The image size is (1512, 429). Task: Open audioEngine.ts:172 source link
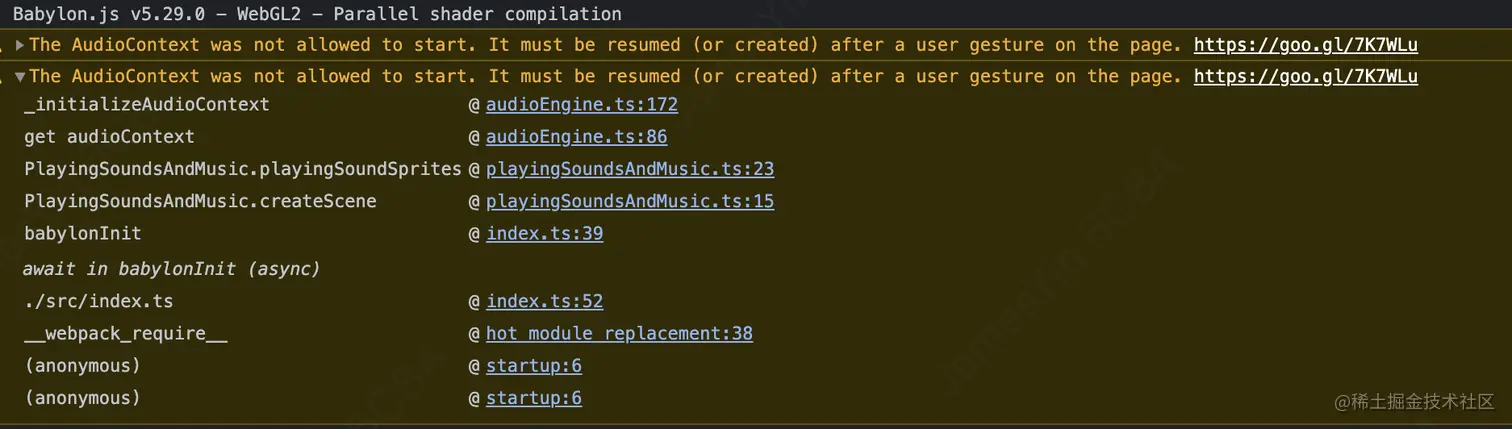coord(581,105)
